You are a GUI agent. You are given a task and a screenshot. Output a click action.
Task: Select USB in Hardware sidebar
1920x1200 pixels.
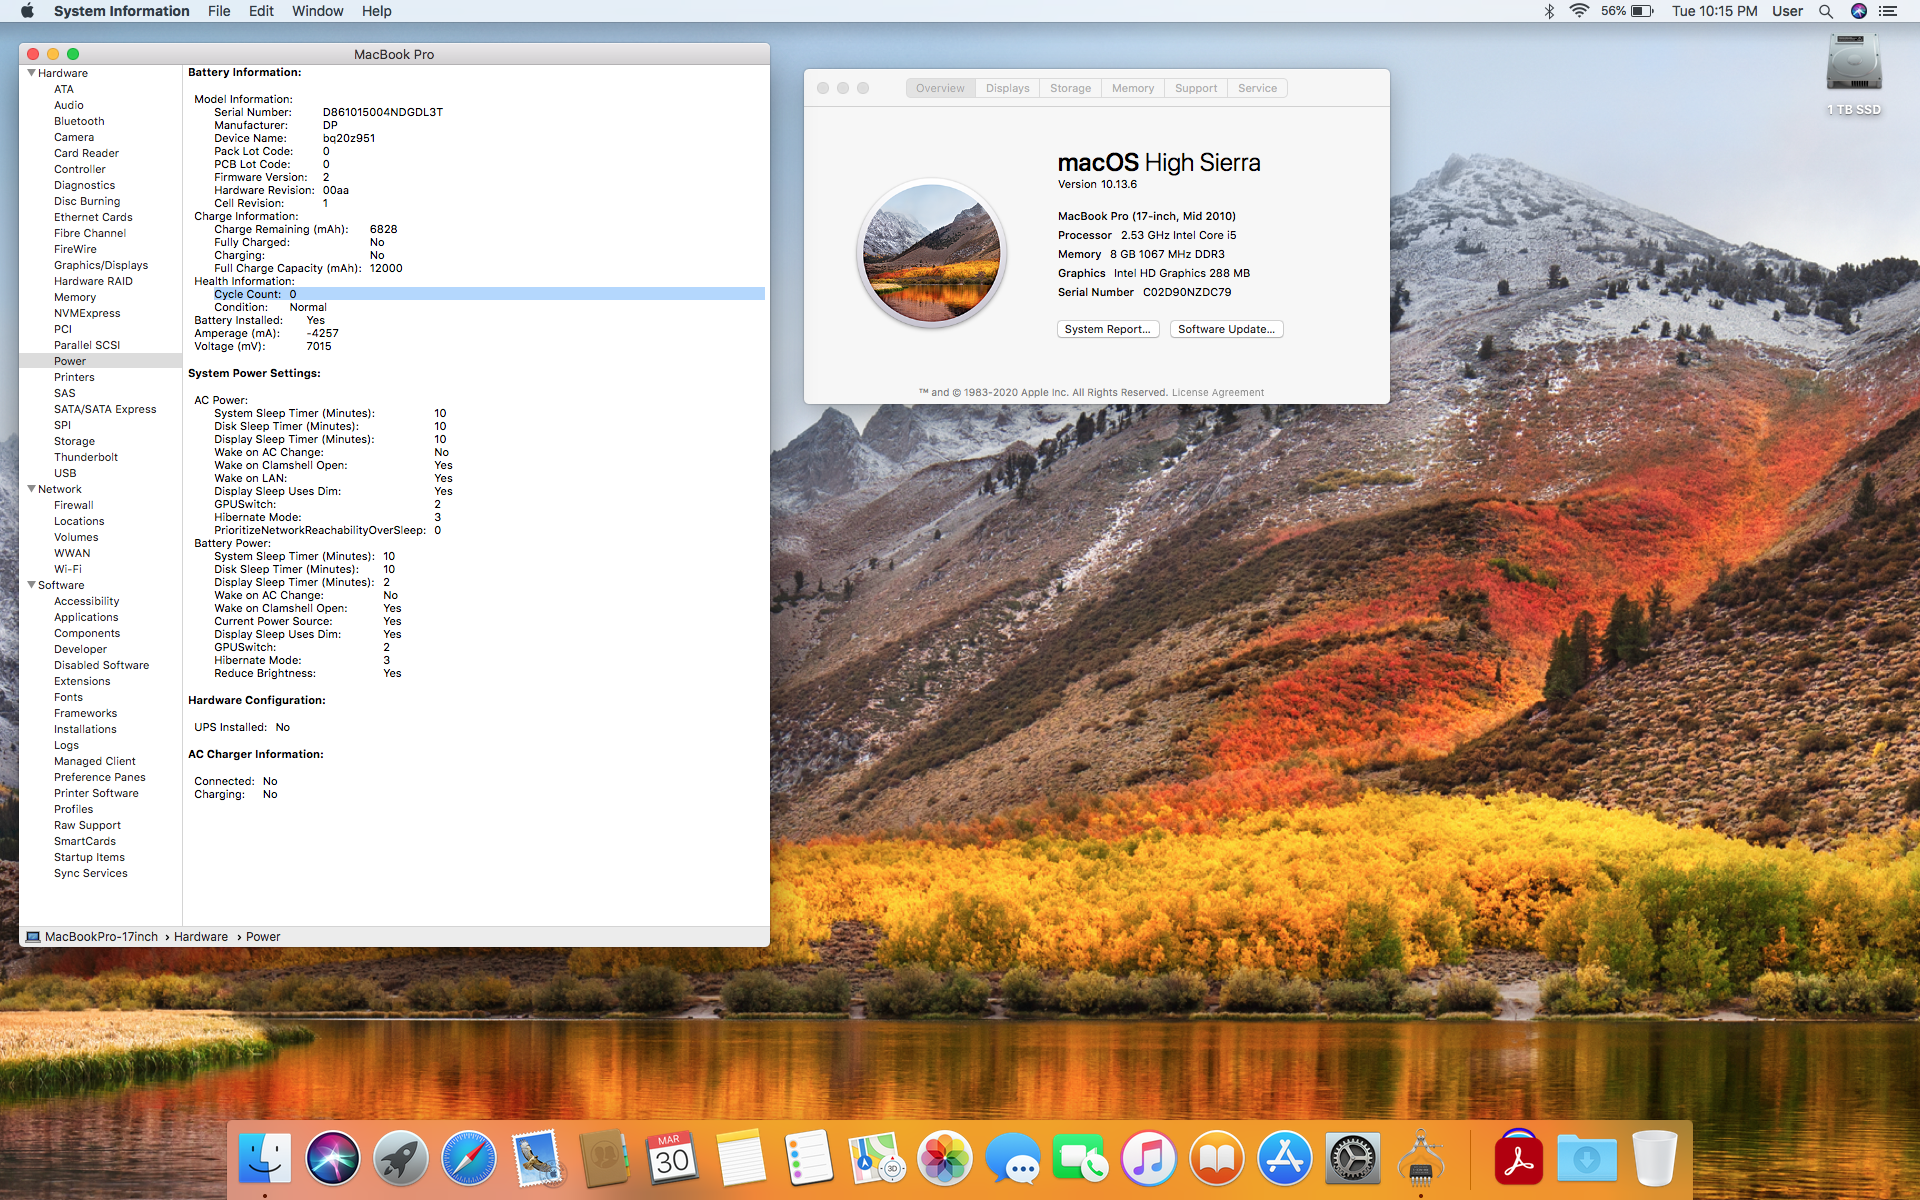click(x=65, y=473)
